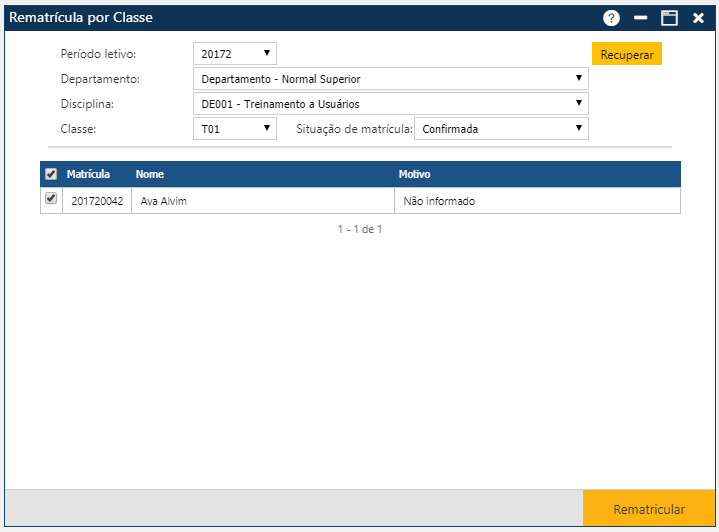Click the Não informado motivo cell
Screen dimensions: 719x532
click(x=439, y=201)
